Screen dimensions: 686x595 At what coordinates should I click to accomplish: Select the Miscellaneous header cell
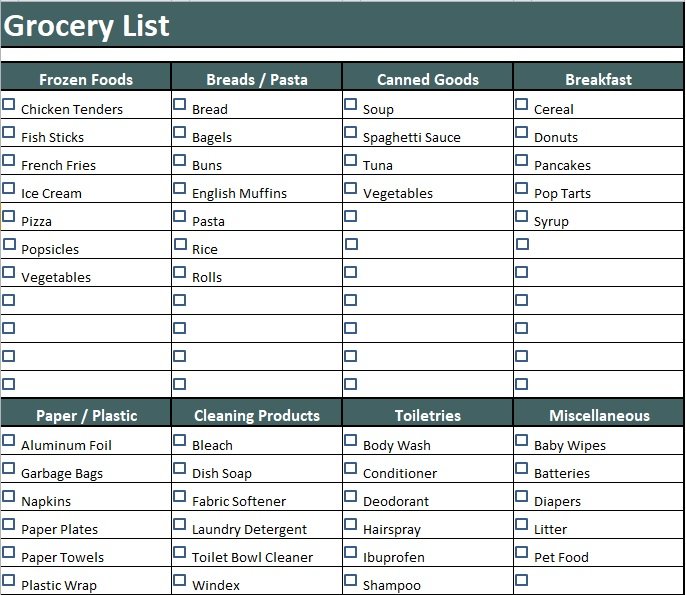coord(599,413)
